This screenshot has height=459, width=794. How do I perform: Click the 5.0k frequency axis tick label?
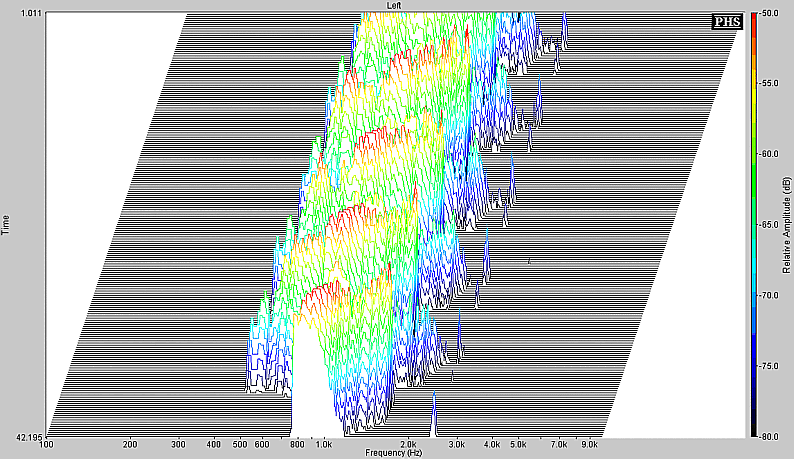point(518,444)
